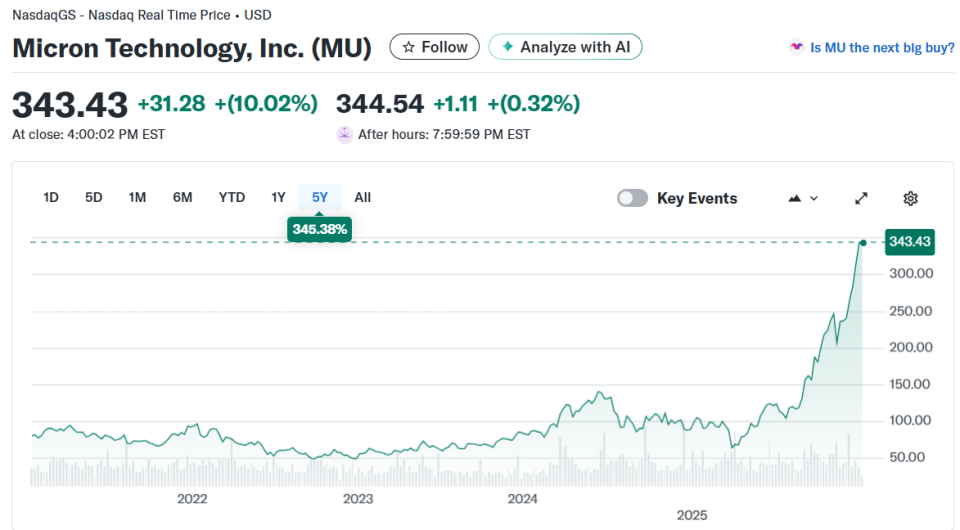Follow Micron Technology stock
960x530 pixels.
click(x=435, y=47)
